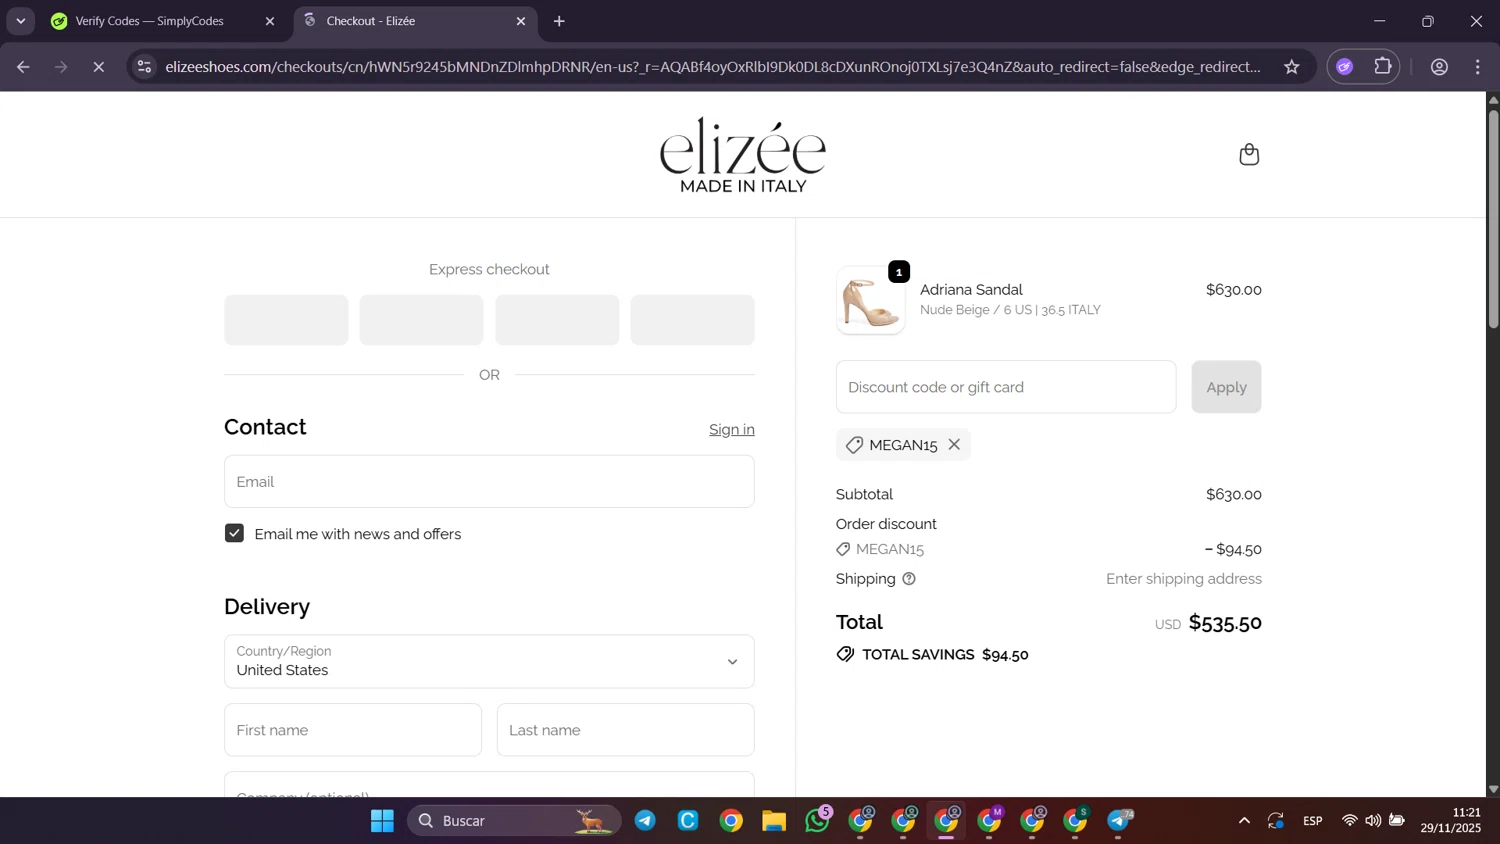This screenshot has width=1500, height=844.
Task: View site information icon in address bar
Action: pyautogui.click(x=144, y=67)
